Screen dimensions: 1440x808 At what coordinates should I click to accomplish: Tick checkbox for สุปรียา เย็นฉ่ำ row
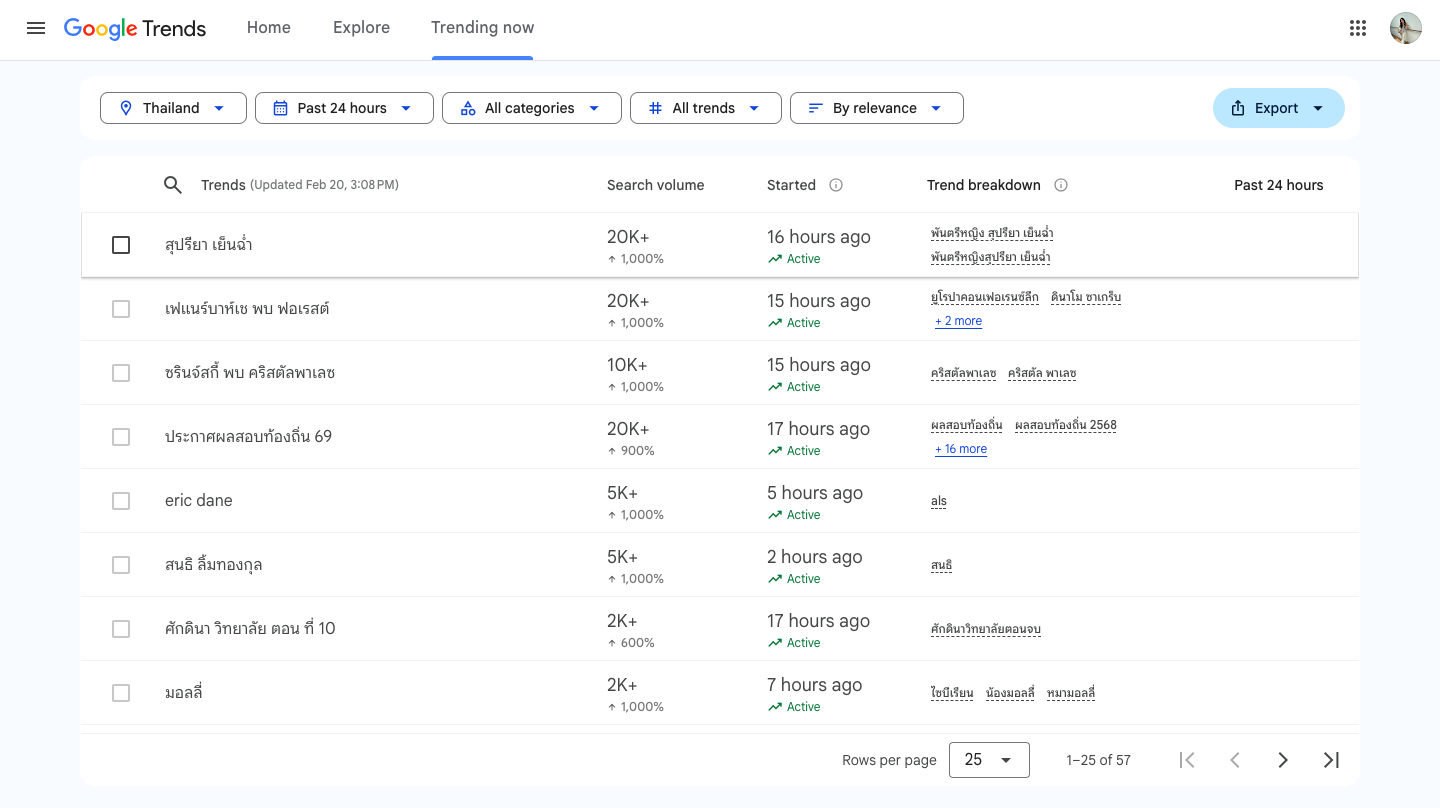coord(121,245)
